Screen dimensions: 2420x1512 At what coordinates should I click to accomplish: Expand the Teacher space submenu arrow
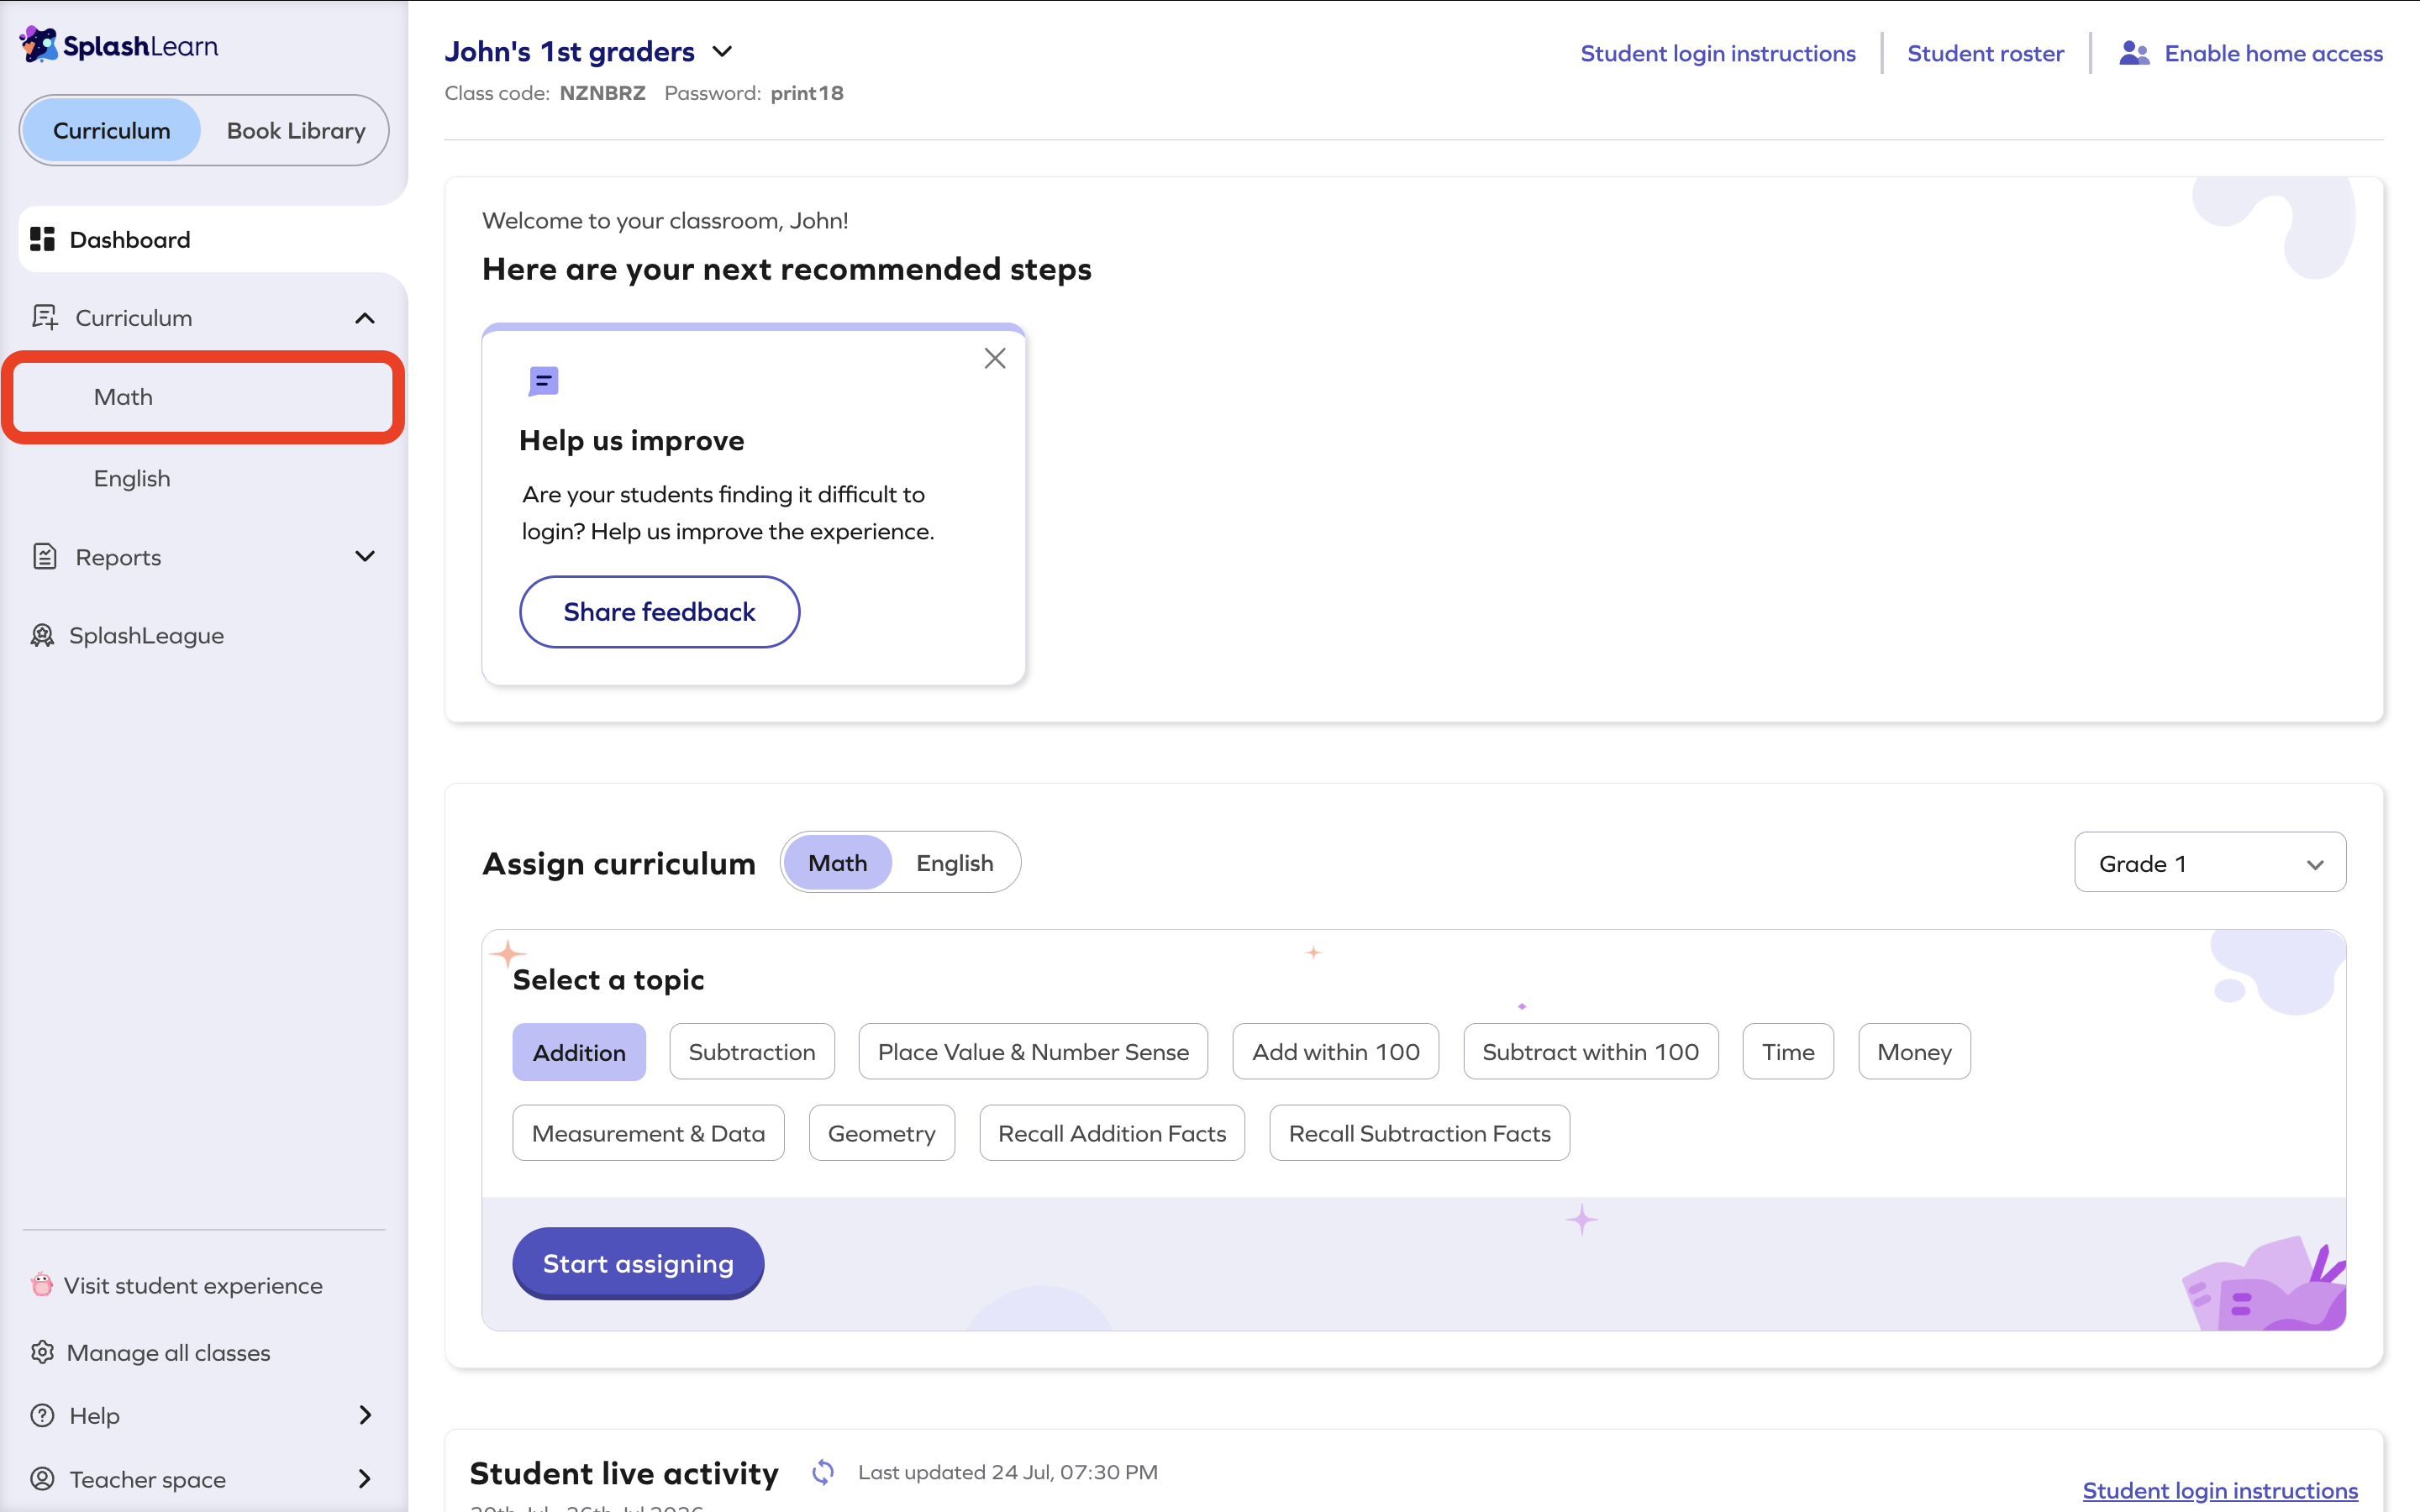[x=365, y=1478]
